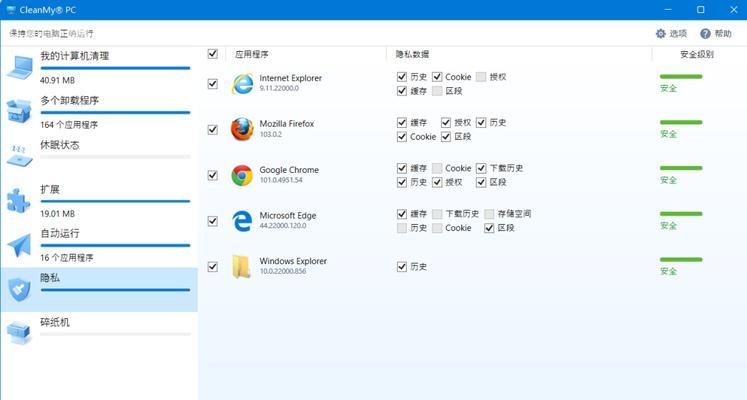Click the 40.91 MB size text
This screenshot has width=747, height=400.
[x=57, y=80]
